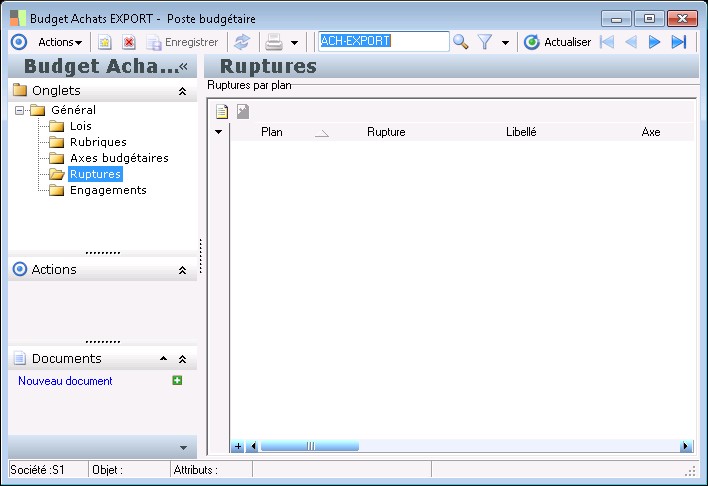Click the Documents single up arrow
Image resolution: width=708 pixels, height=486 pixels.
pos(163,359)
